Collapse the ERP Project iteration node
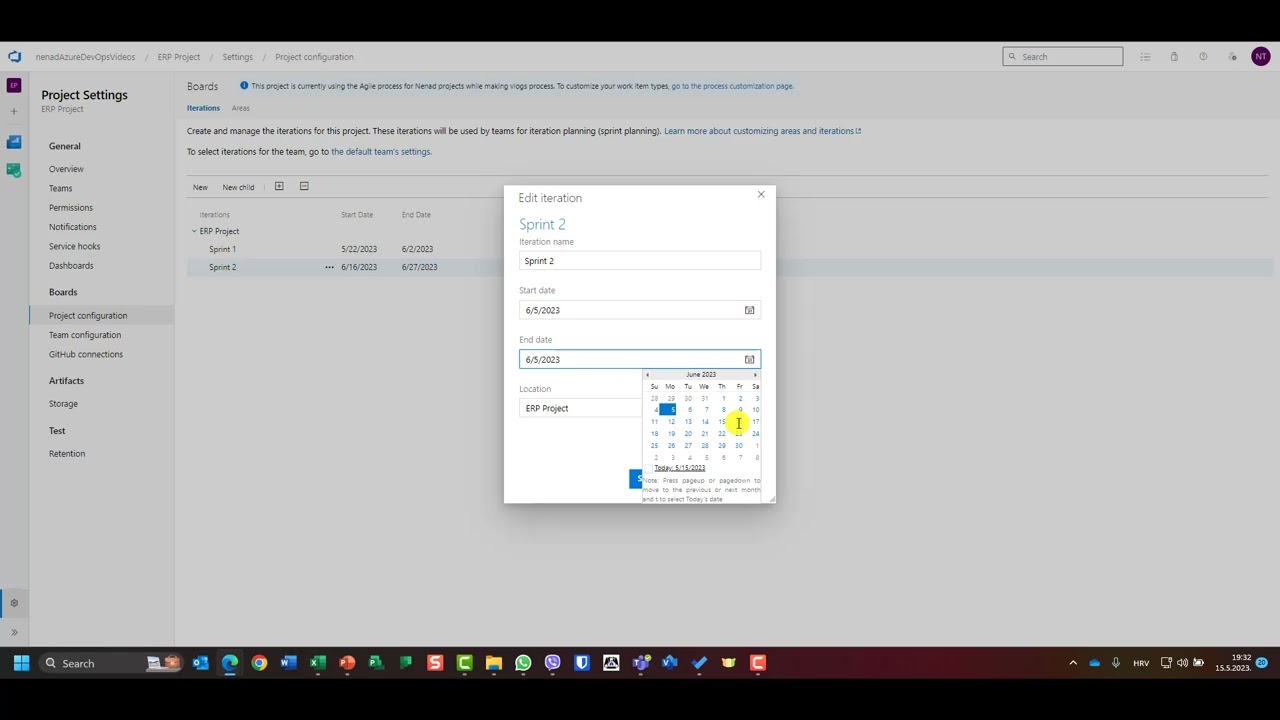The width and height of the screenshot is (1280, 720). click(x=194, y=231)
